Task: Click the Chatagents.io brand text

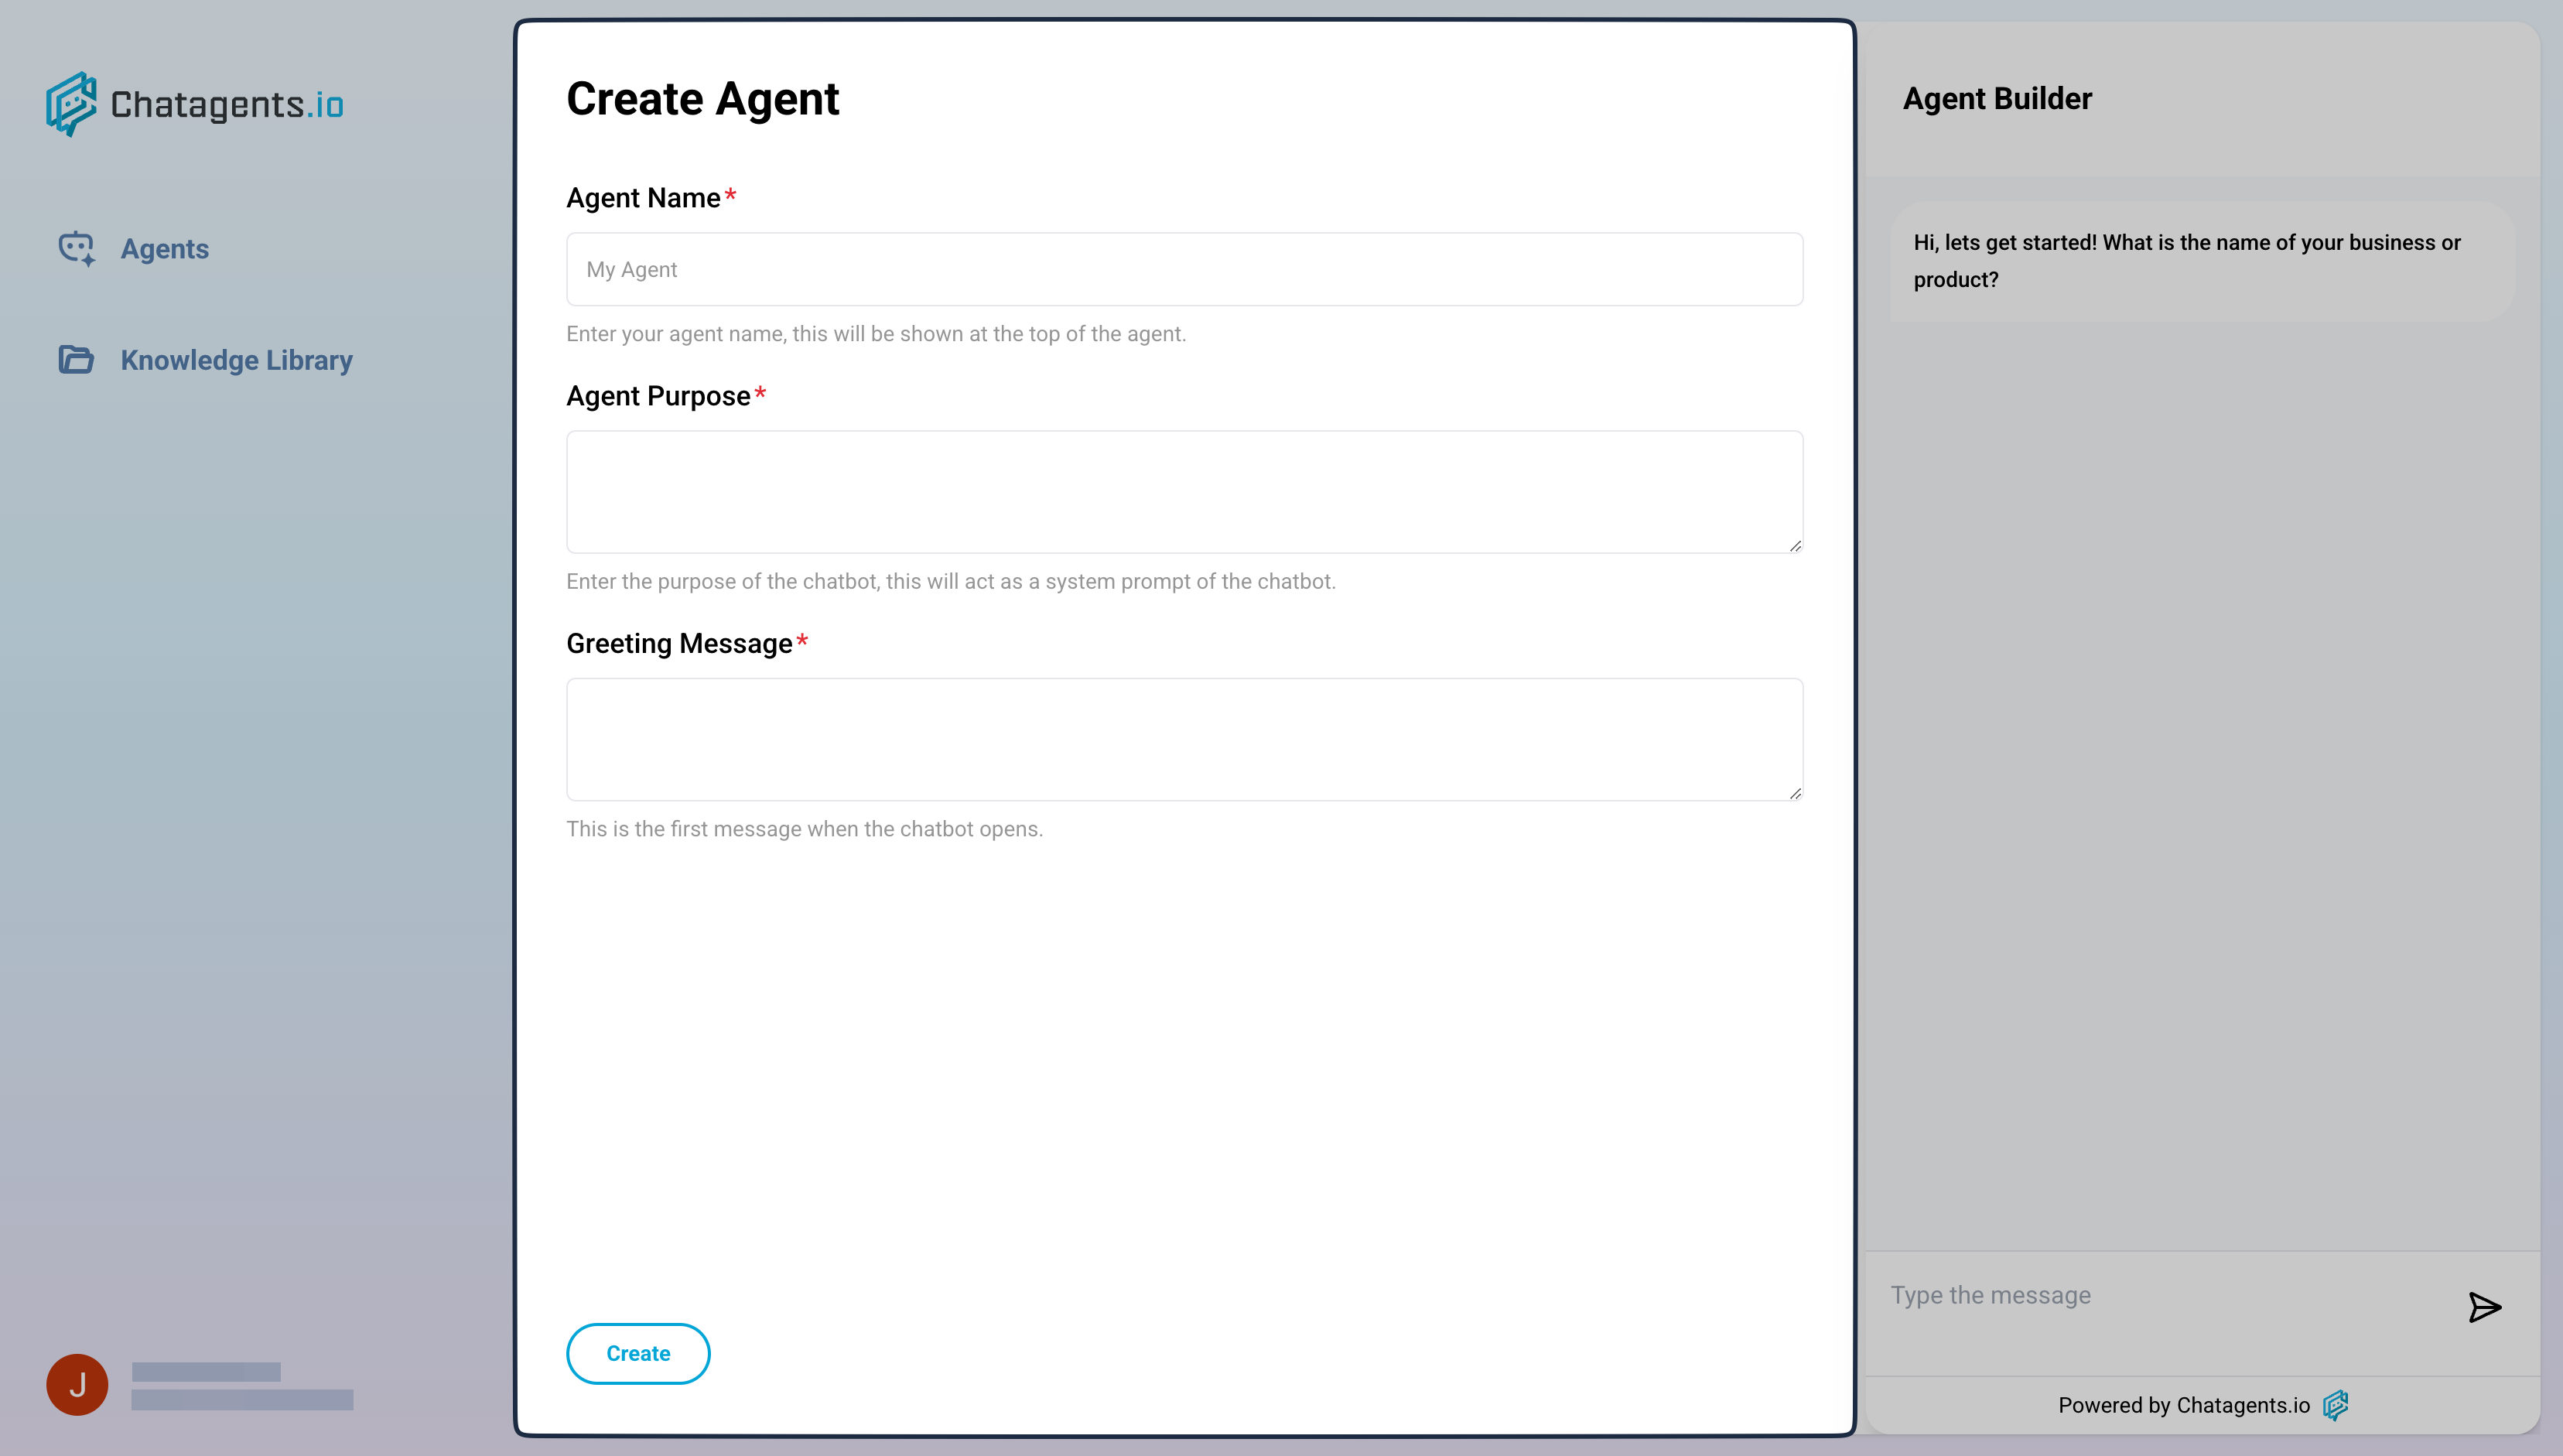Action: (x=226, y=105)
